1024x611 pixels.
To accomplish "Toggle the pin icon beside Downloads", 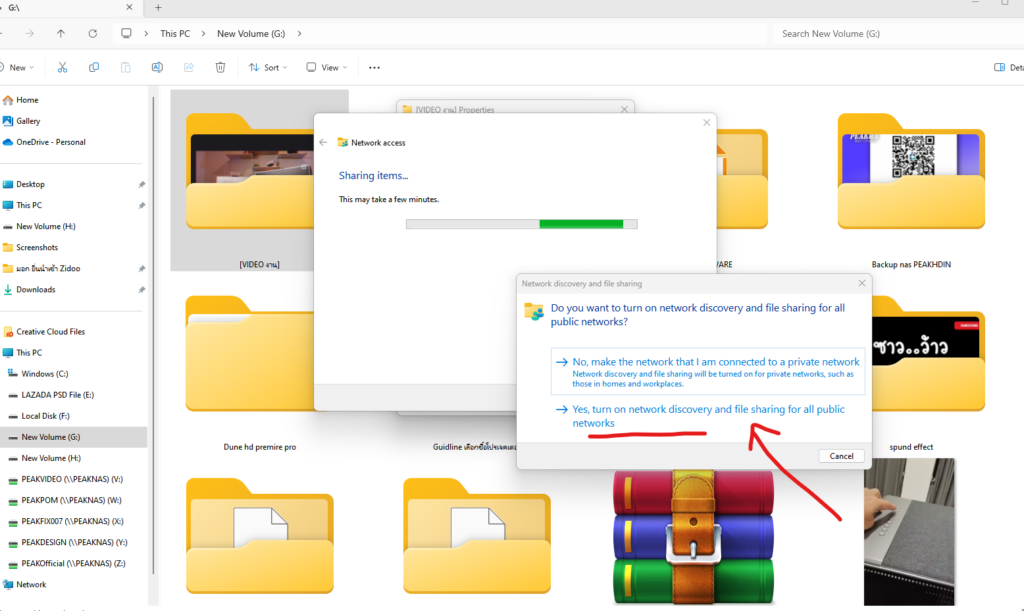I will click(141, 290).
